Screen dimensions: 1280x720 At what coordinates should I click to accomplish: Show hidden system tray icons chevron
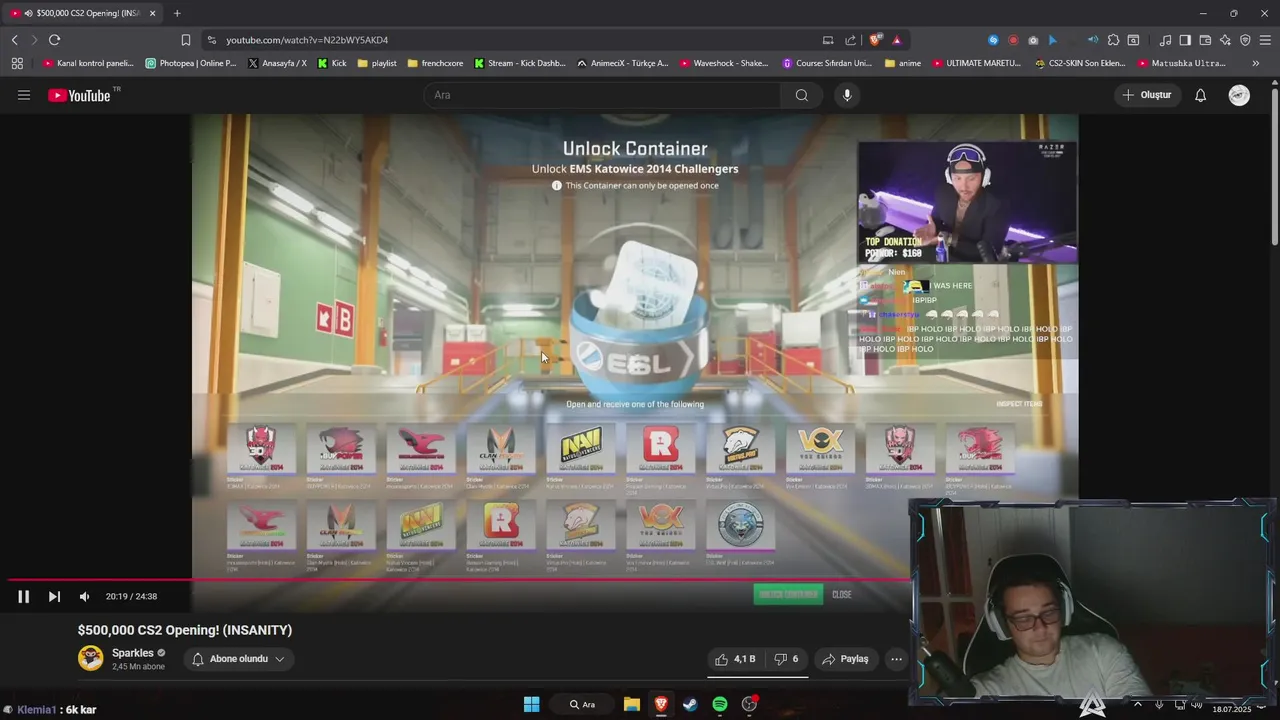[1137, 704]
